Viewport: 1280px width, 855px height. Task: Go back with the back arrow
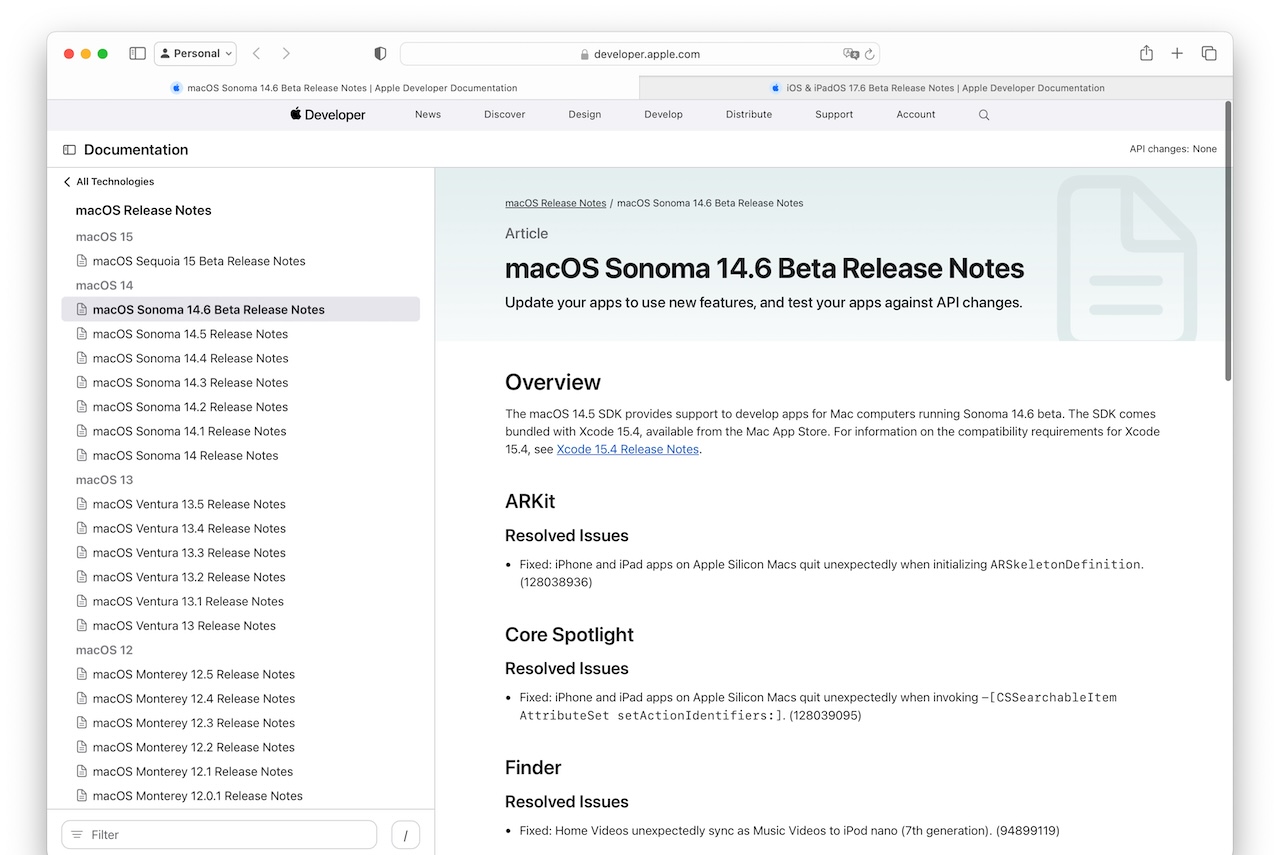coord(257,54)
